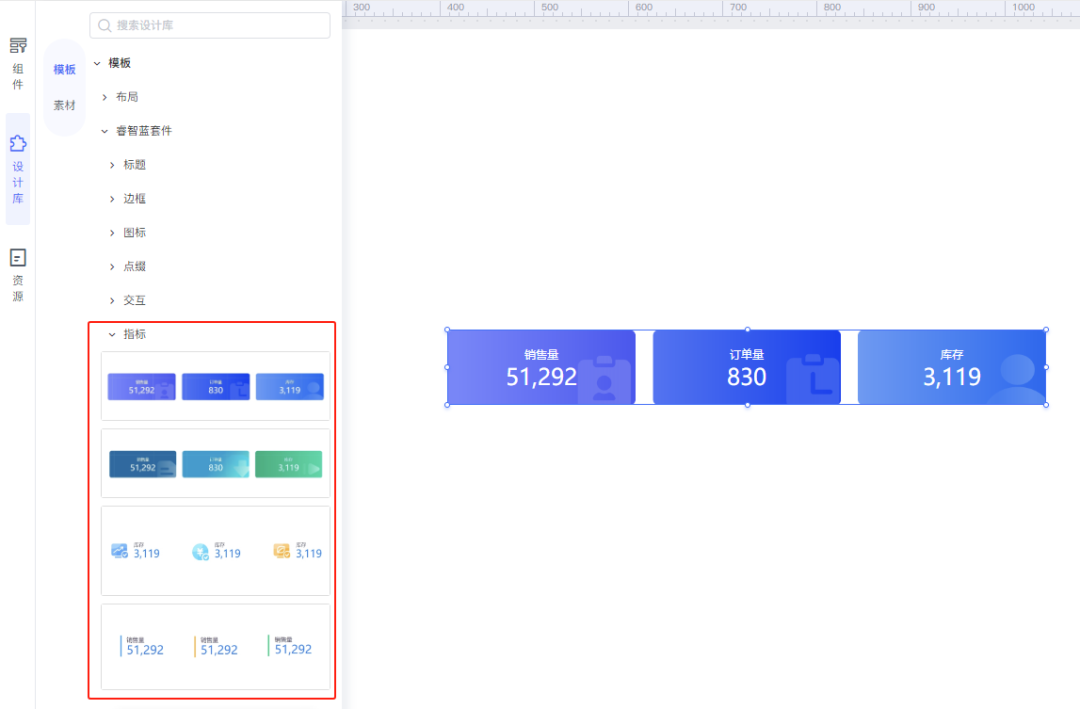Expand the 图标 tree node

point(112,233)
